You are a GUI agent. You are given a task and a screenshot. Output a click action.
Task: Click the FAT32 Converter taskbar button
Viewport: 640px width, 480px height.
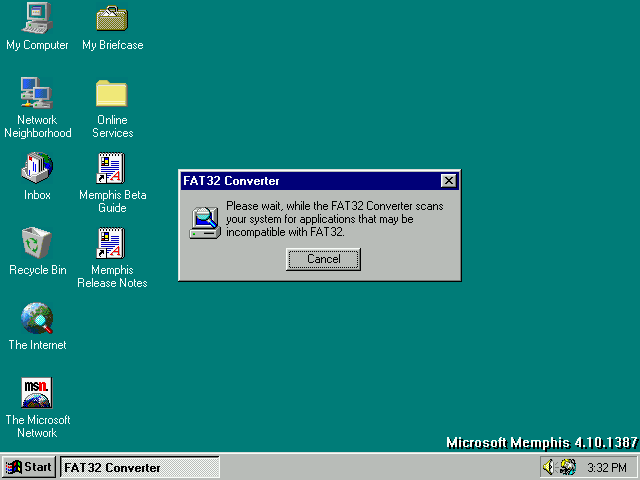coord(140,467)
